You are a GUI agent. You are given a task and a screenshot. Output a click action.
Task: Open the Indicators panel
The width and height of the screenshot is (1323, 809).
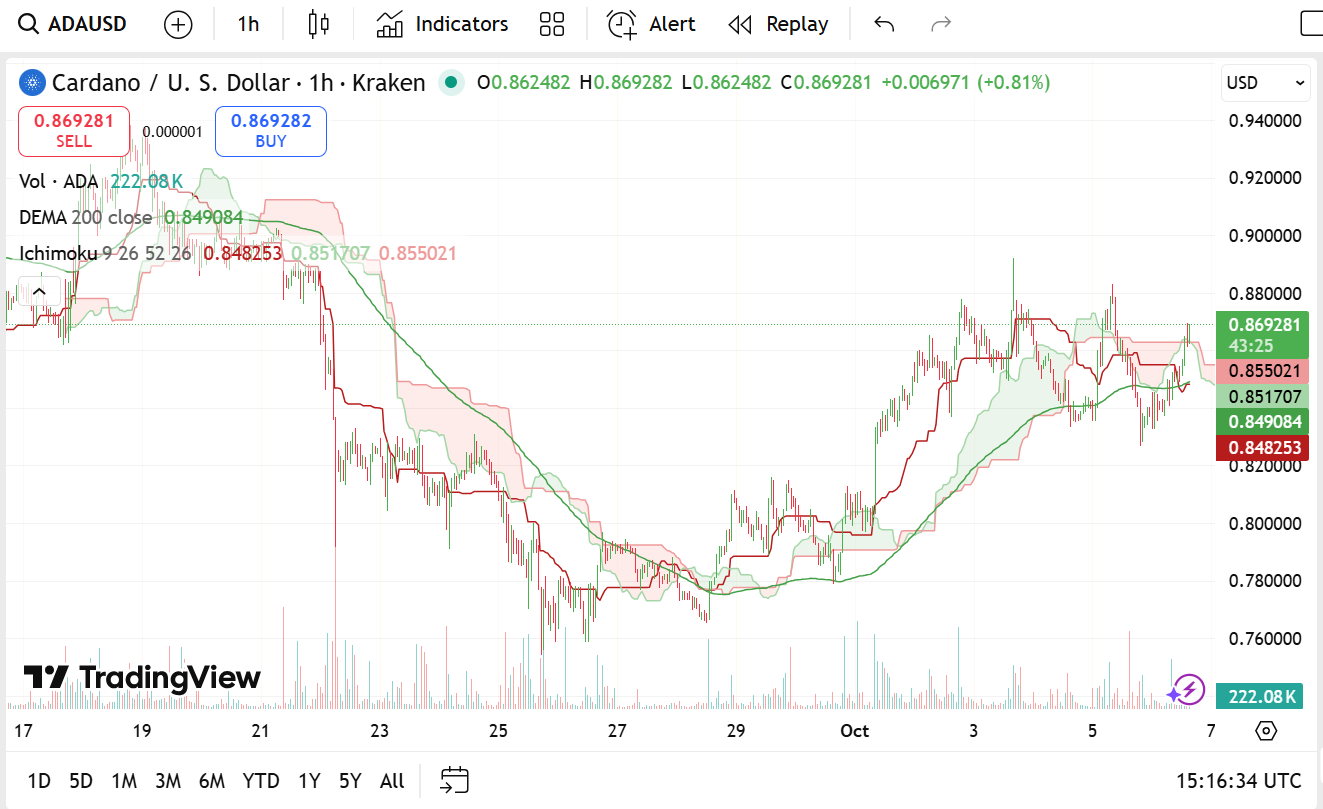click(442, 24)
